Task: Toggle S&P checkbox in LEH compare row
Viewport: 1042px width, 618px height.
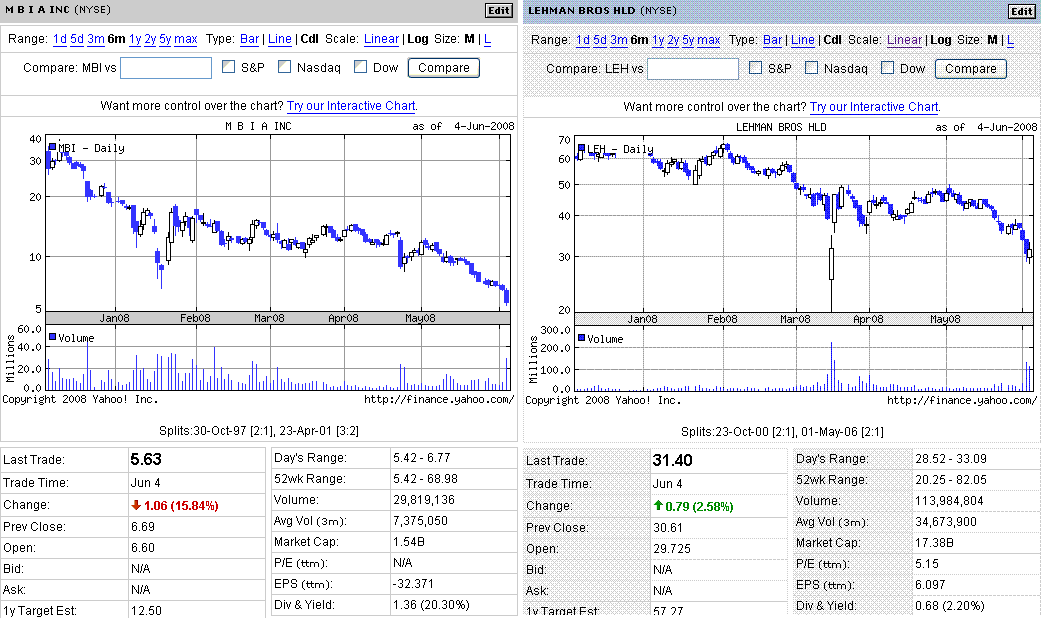Action: 752,68
